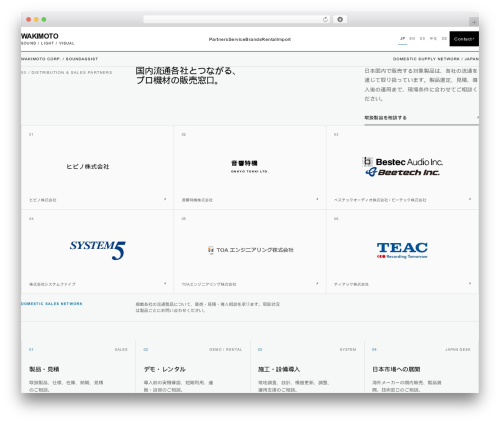Screen dimensions: 500x423
Task: Click the DEMO / RENTAL label
Action: point(226,349)
